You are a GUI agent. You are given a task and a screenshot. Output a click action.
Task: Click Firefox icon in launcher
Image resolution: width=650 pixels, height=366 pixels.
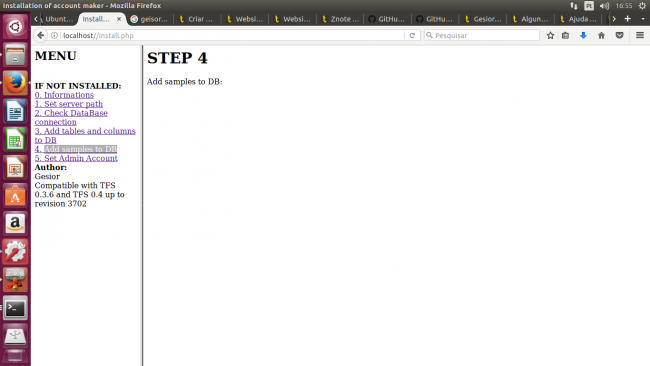click(15, 83)
